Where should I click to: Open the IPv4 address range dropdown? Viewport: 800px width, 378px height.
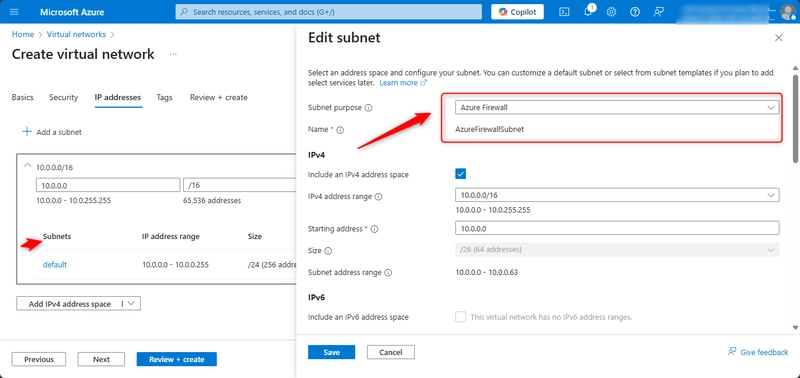(617, 195)
